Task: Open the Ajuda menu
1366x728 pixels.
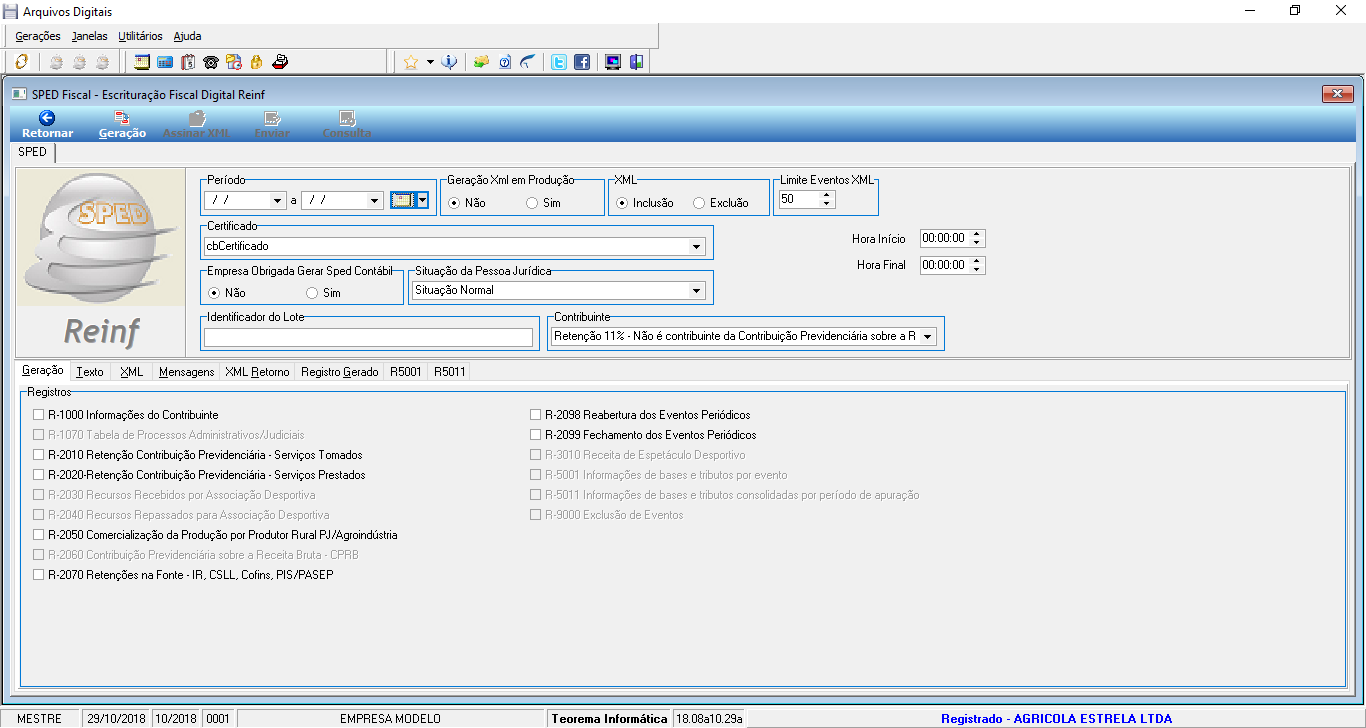Action: point(187,36)
